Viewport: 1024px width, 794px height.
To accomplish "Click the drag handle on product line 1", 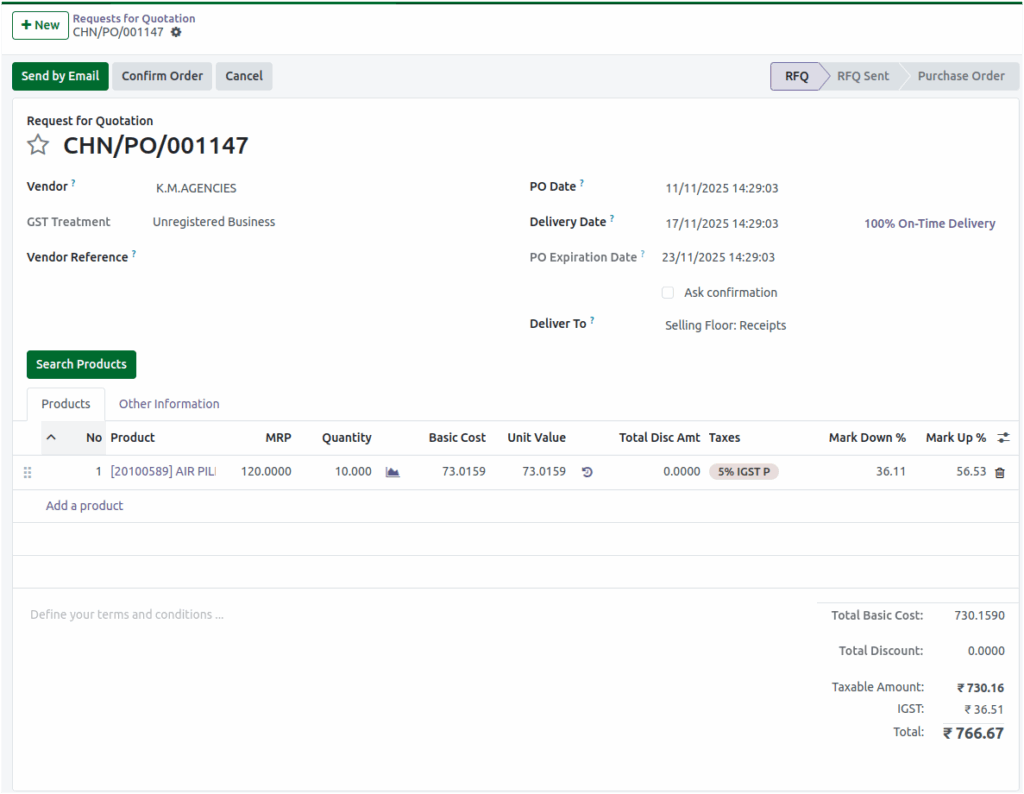I will (x=27, y=471).
